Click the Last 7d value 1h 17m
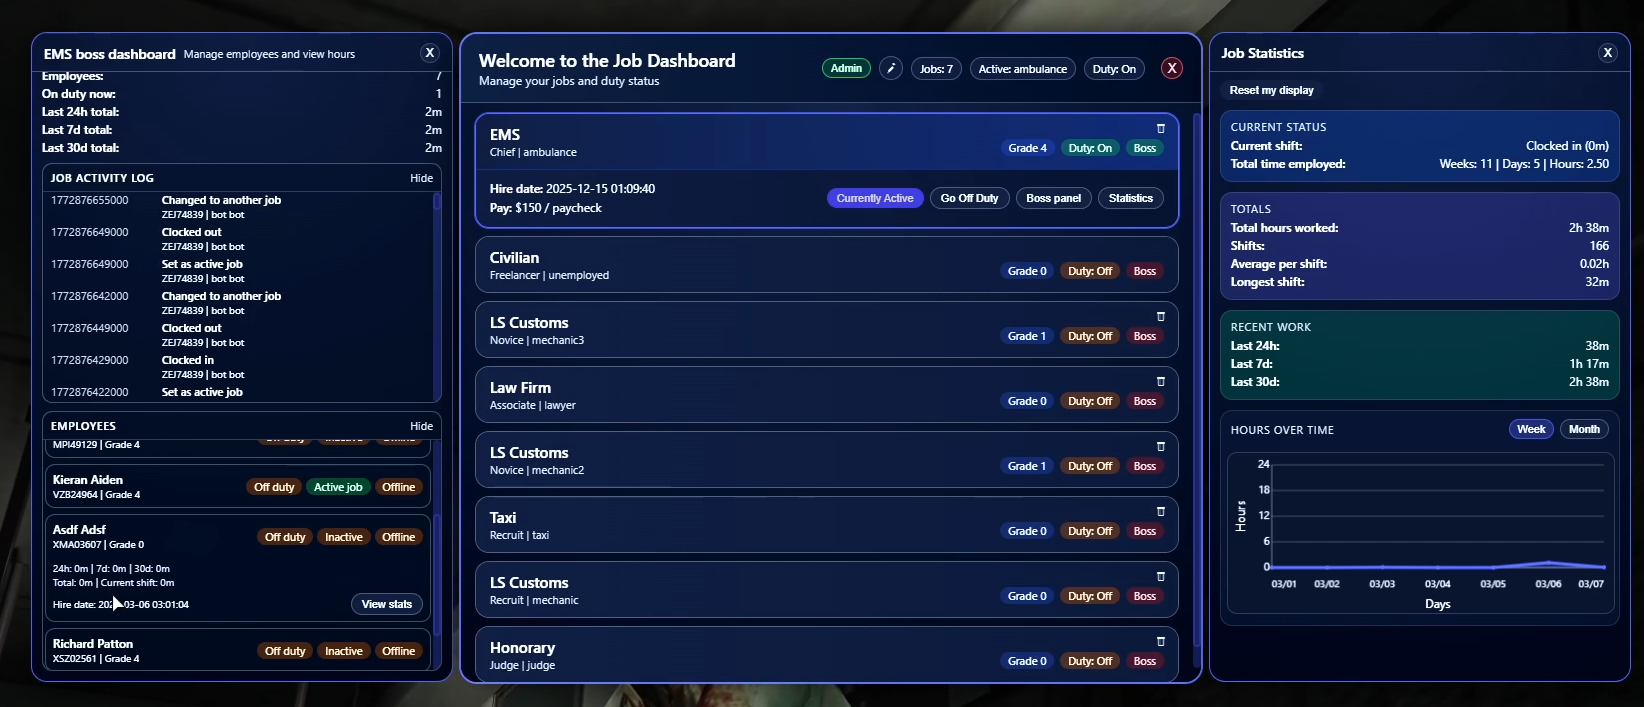The width and height of the screenshot is (1644, 707). click(1589, 364)
